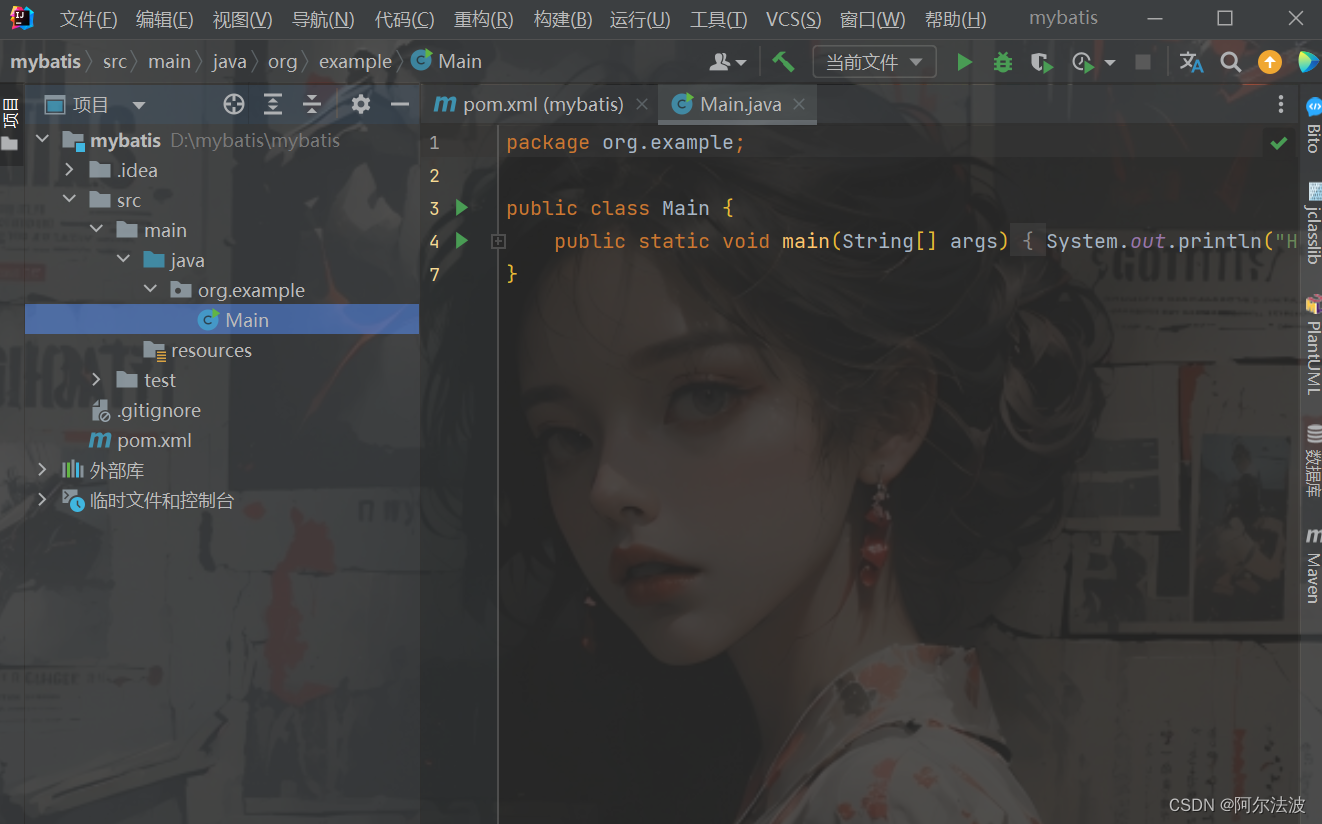
Task: Run the application with the green Run button
Action: point(963,61)
